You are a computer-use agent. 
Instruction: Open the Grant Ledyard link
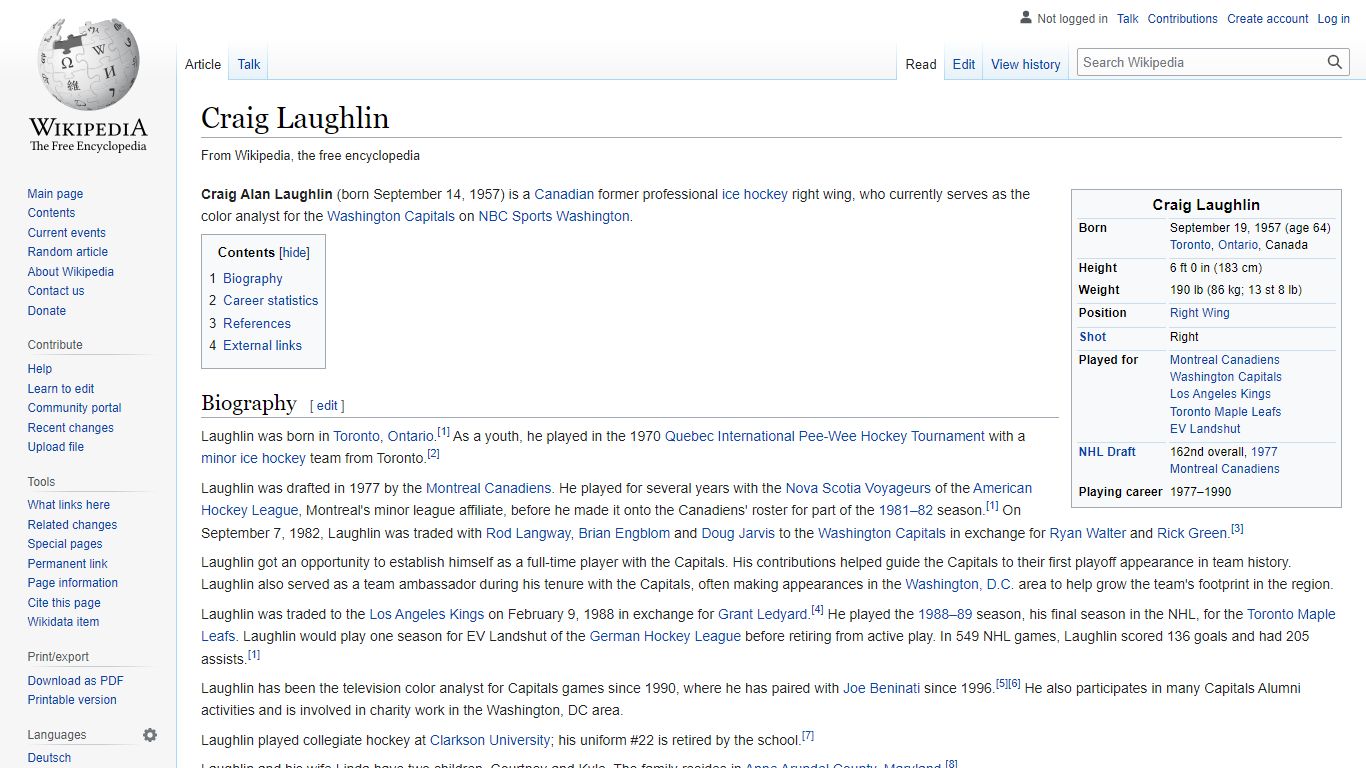(x=763, y=614)
